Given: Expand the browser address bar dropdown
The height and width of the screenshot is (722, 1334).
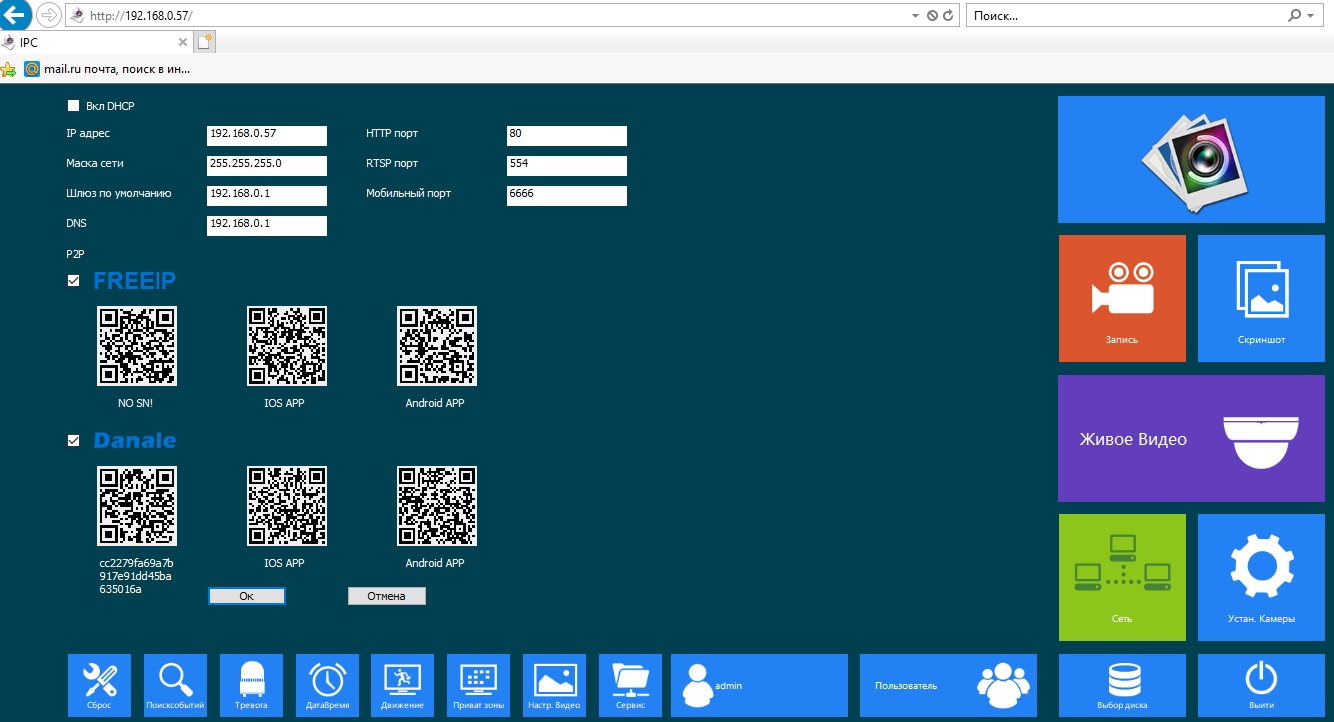Looking at the screenshot, I should click(915, 16).
